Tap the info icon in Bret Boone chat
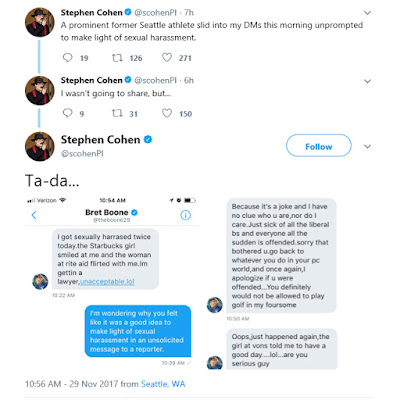 point(186,215)
